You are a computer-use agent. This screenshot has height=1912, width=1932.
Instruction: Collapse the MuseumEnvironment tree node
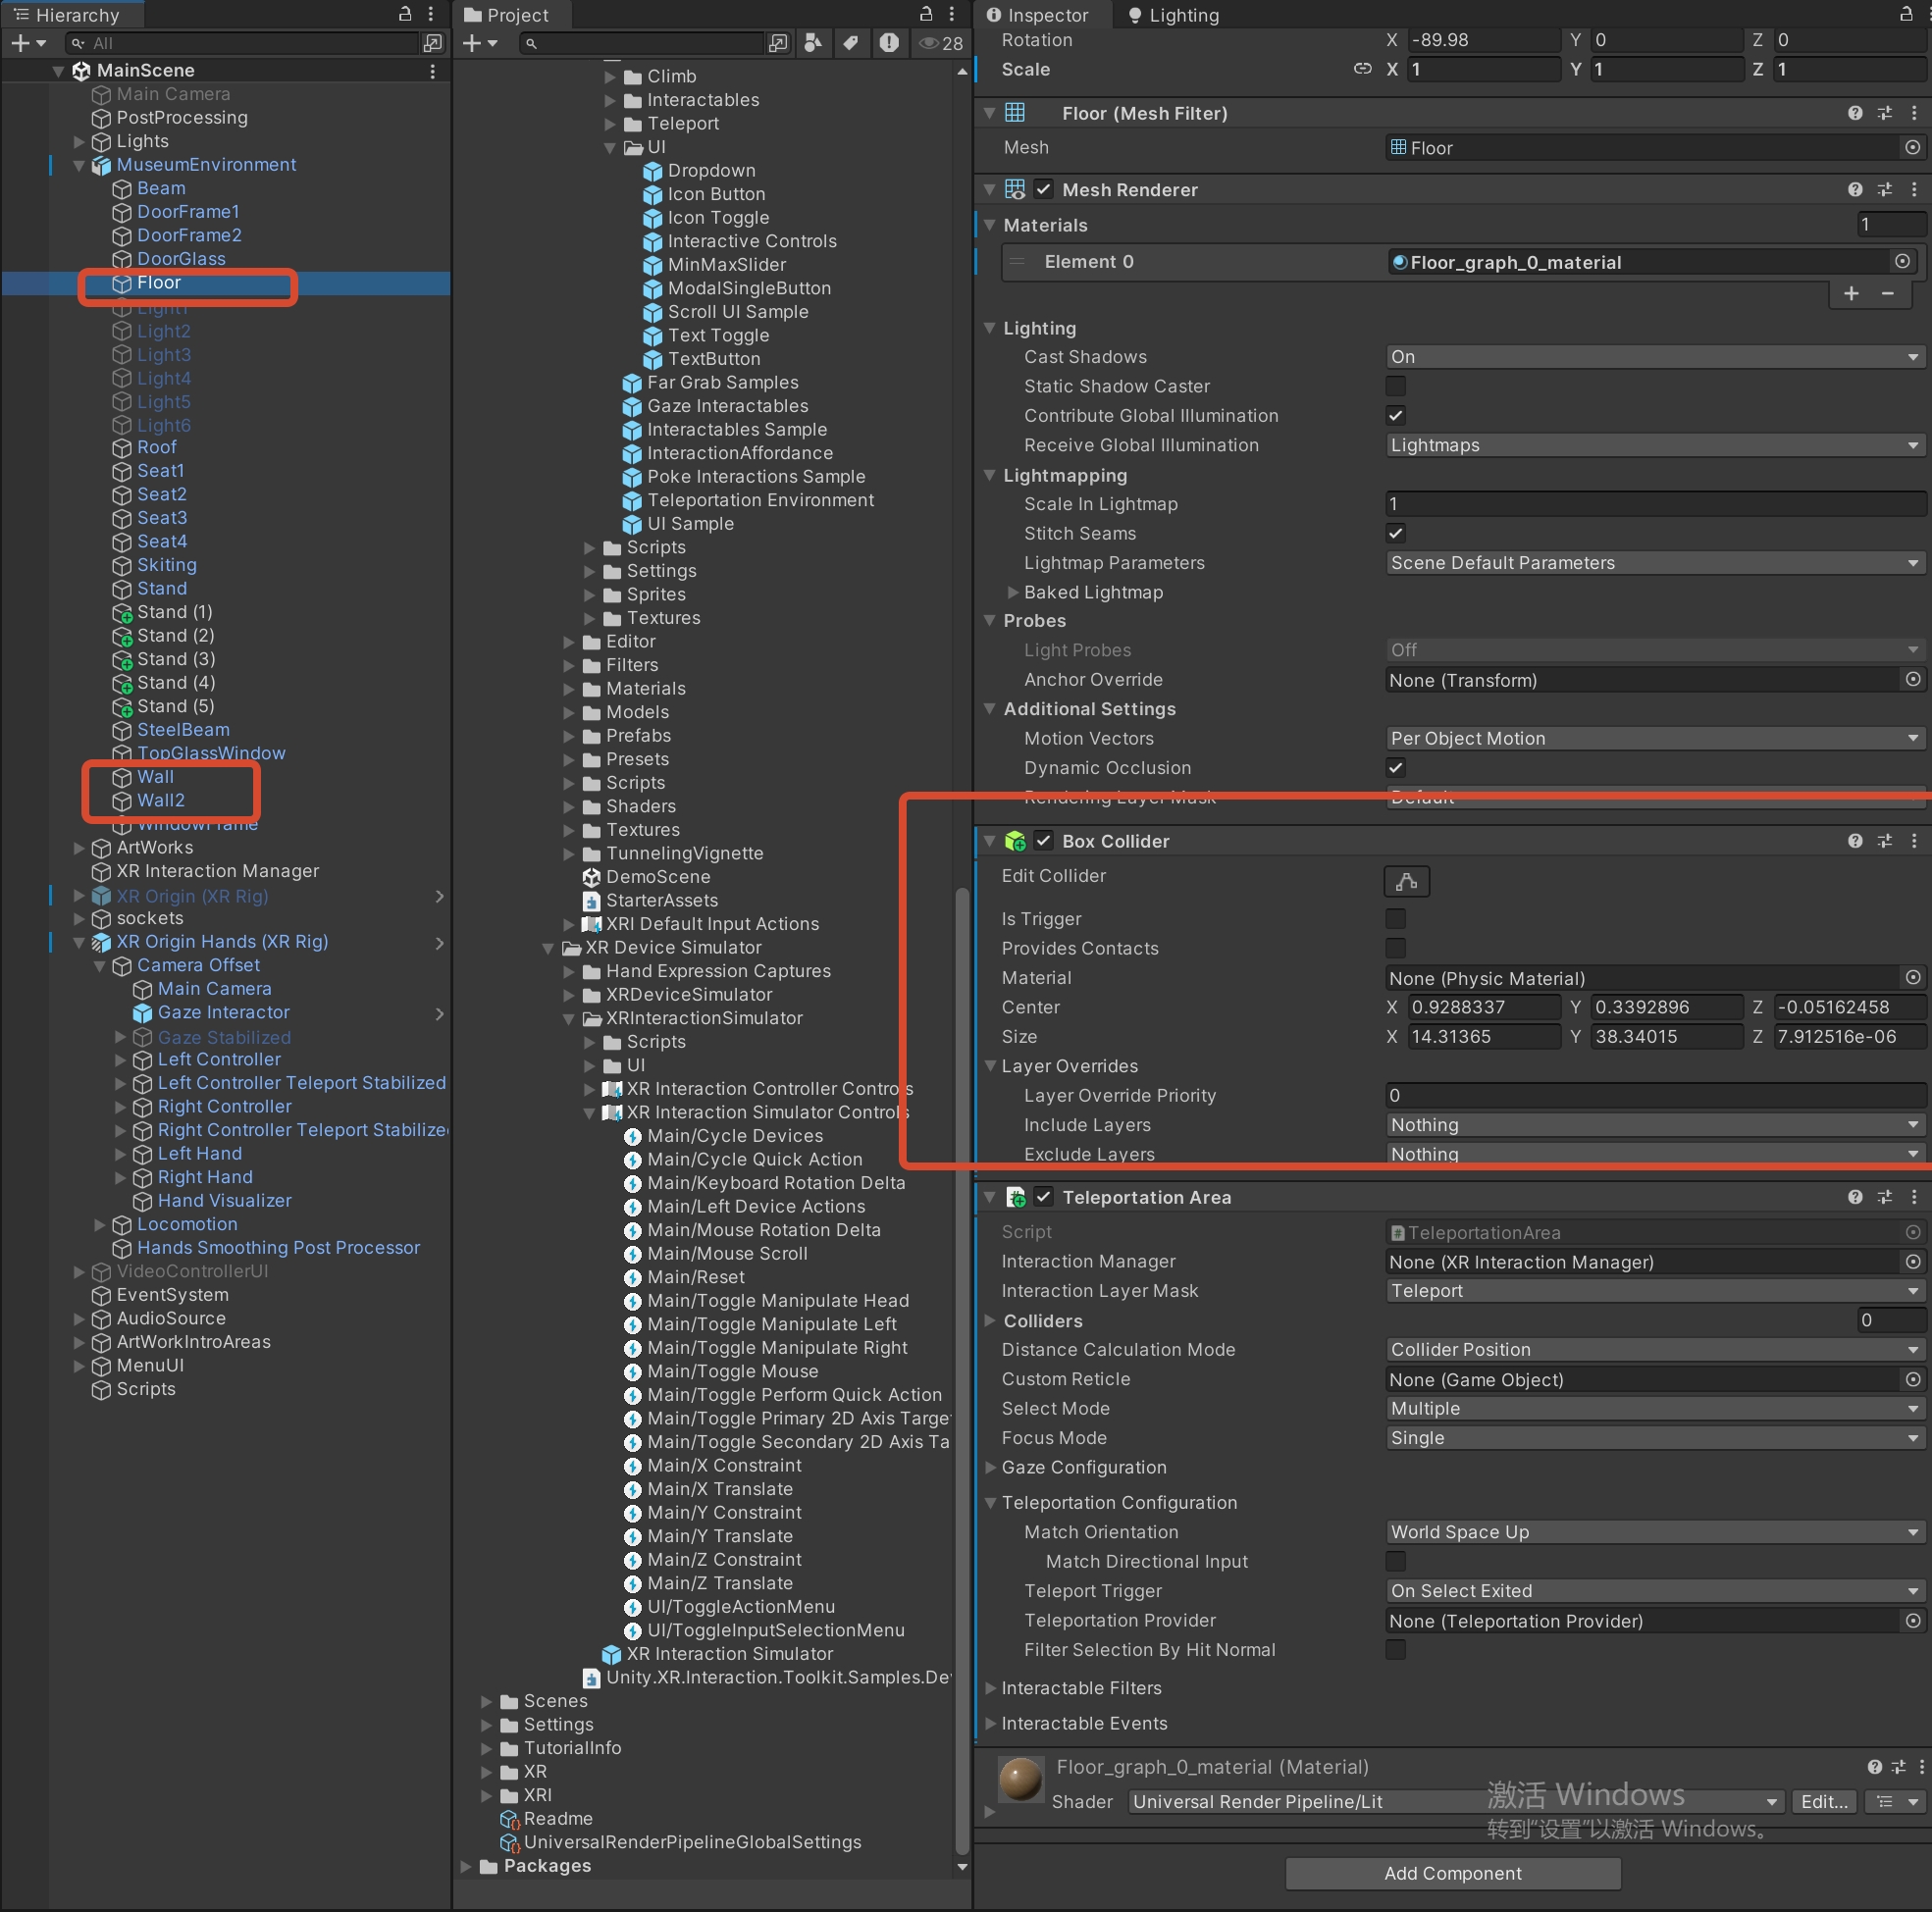coord(79,165)
